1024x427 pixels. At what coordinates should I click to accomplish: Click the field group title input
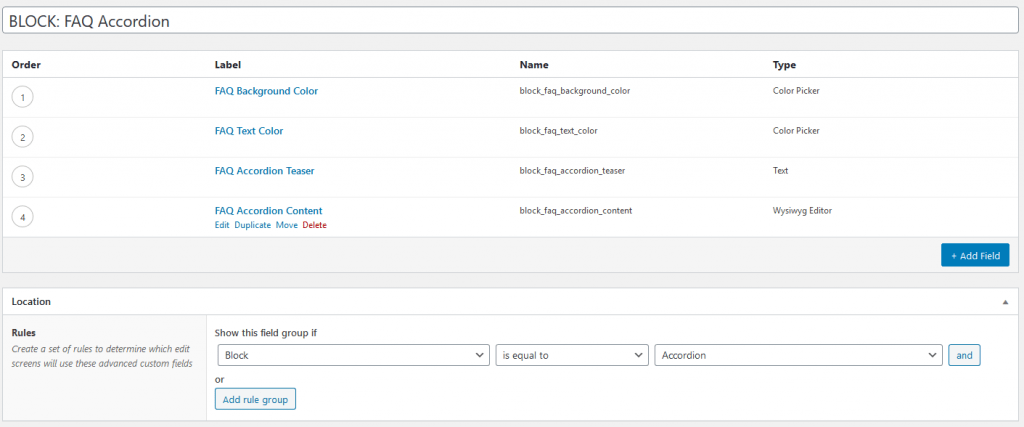coord(510,20)
